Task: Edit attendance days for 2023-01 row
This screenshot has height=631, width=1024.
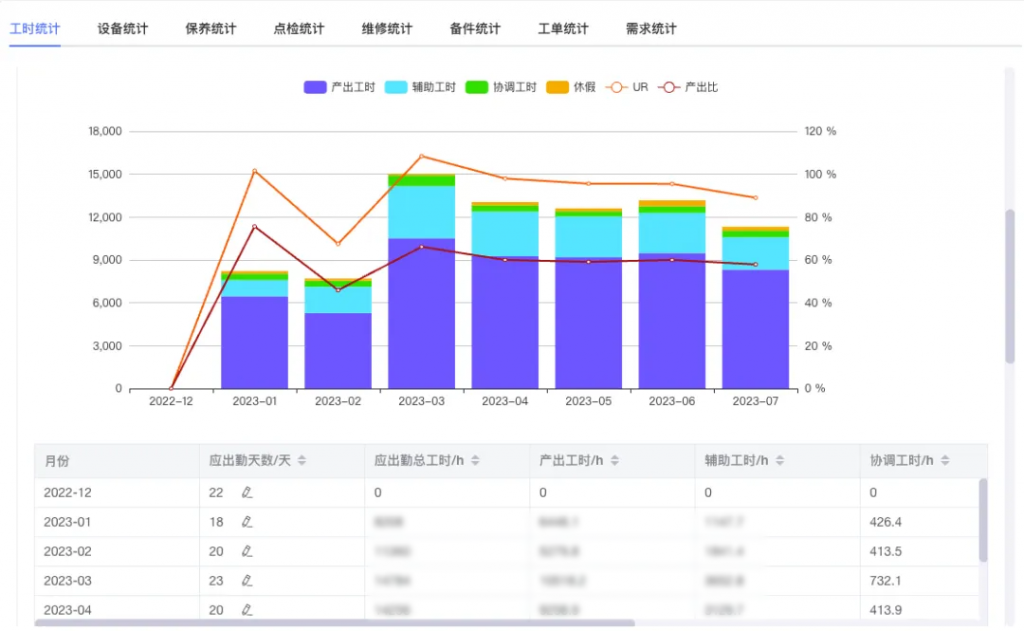Action: point(247,522)
